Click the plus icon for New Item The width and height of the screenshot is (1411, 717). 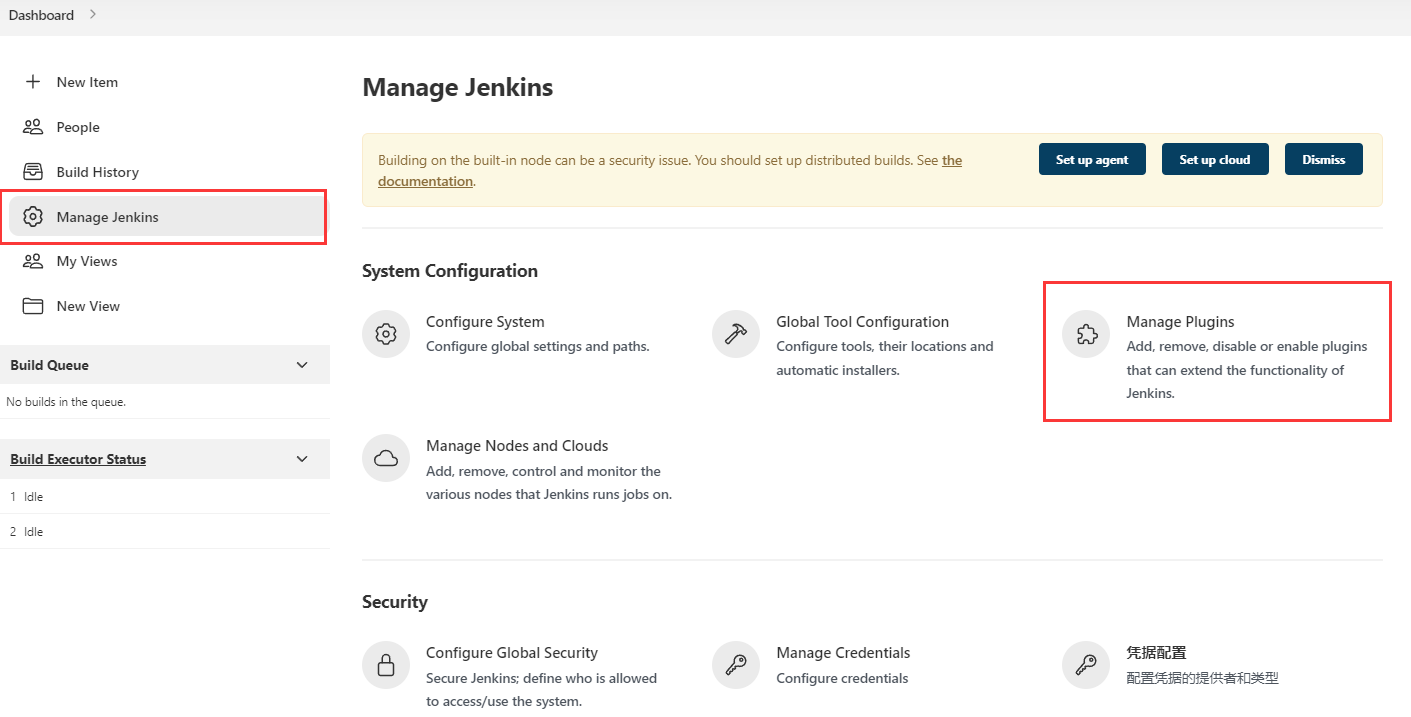coord(33,82)
